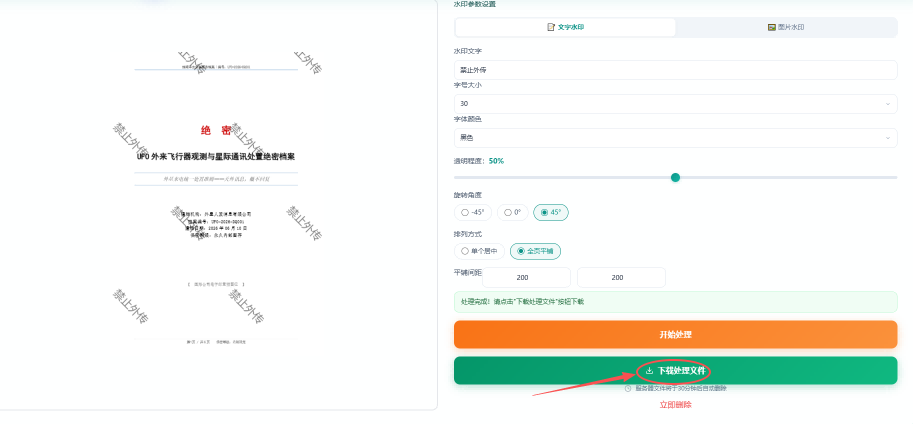Click the 水印文字 input containing 禁止外传
The width and height of the screenshot is (913, 424).
[675, 70]
